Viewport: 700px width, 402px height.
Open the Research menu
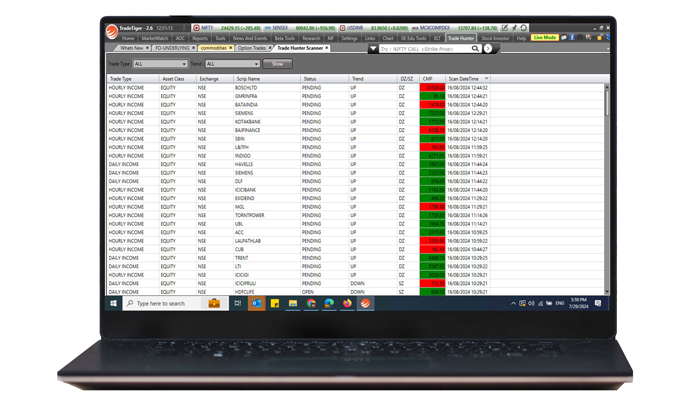311,38
